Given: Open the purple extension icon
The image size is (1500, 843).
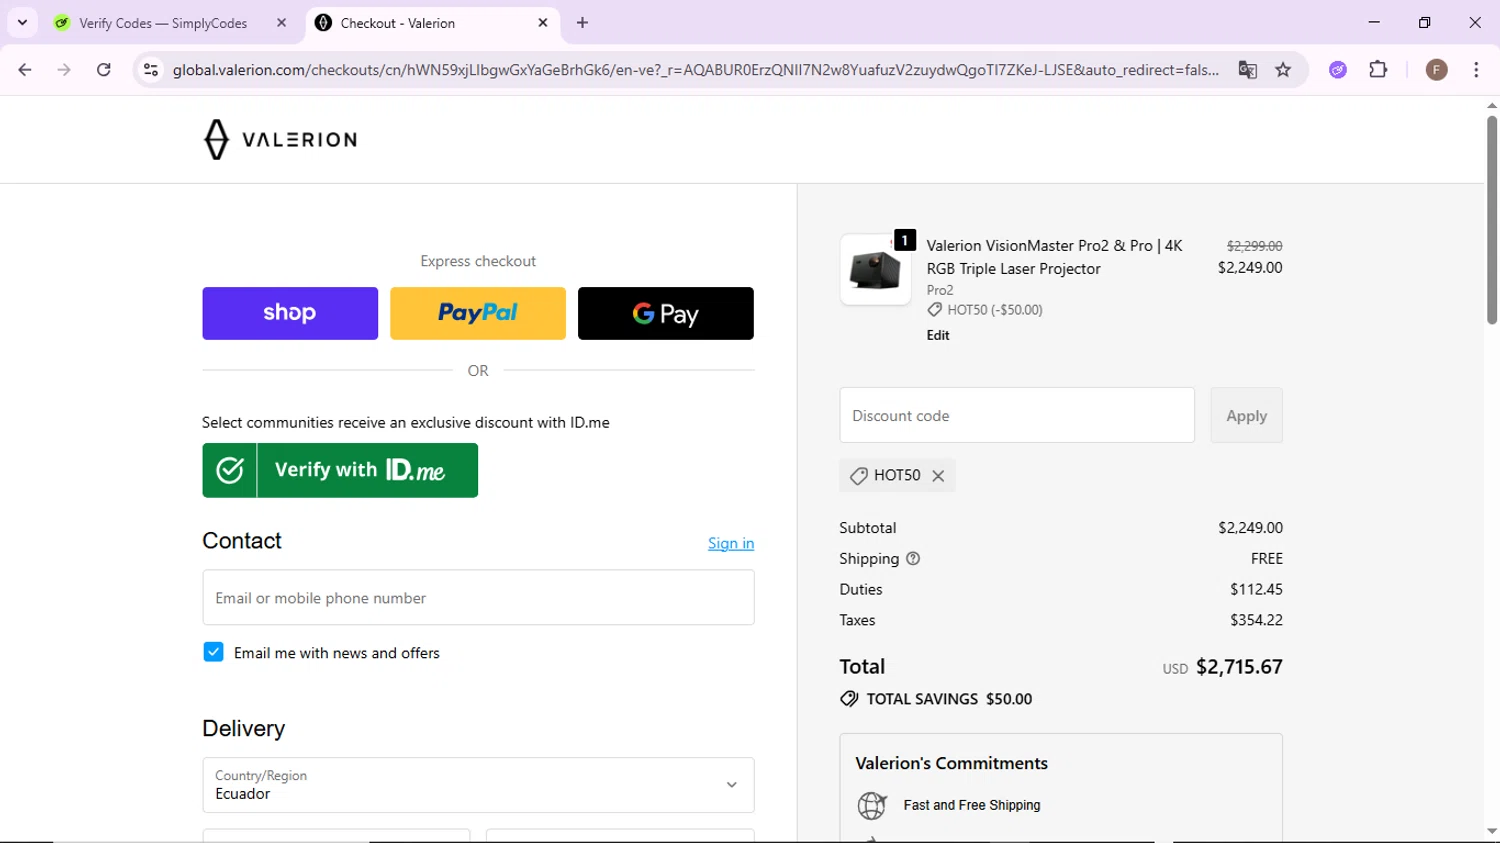Looking at the screenshot, I should pyautogui.click(x=1338, y=70).
